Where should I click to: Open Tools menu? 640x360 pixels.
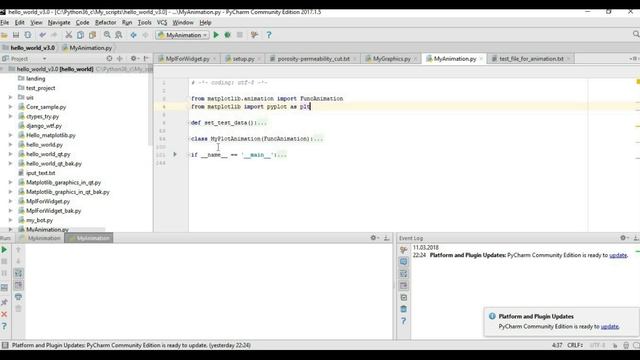point(144,22)
